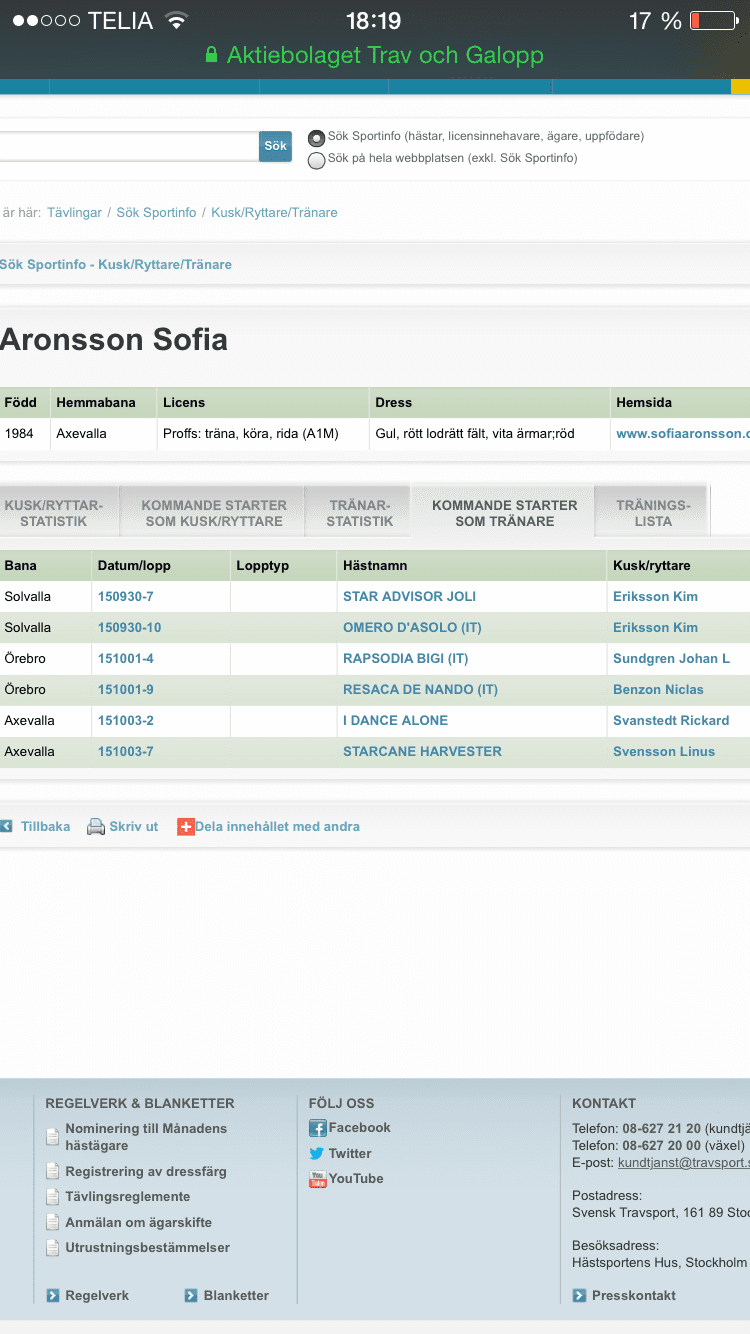Click the red plus share icon
The width and height of the screenshot is (750, 1334).
coord(186,827)
